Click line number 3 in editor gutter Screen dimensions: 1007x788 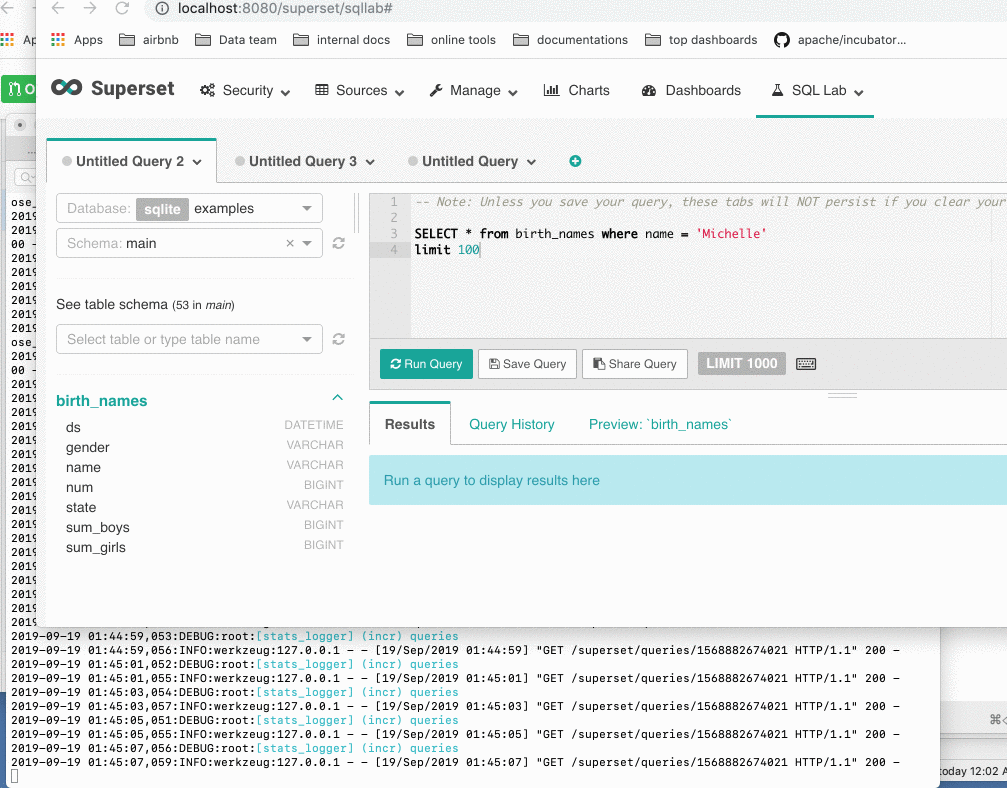[394, 233]
